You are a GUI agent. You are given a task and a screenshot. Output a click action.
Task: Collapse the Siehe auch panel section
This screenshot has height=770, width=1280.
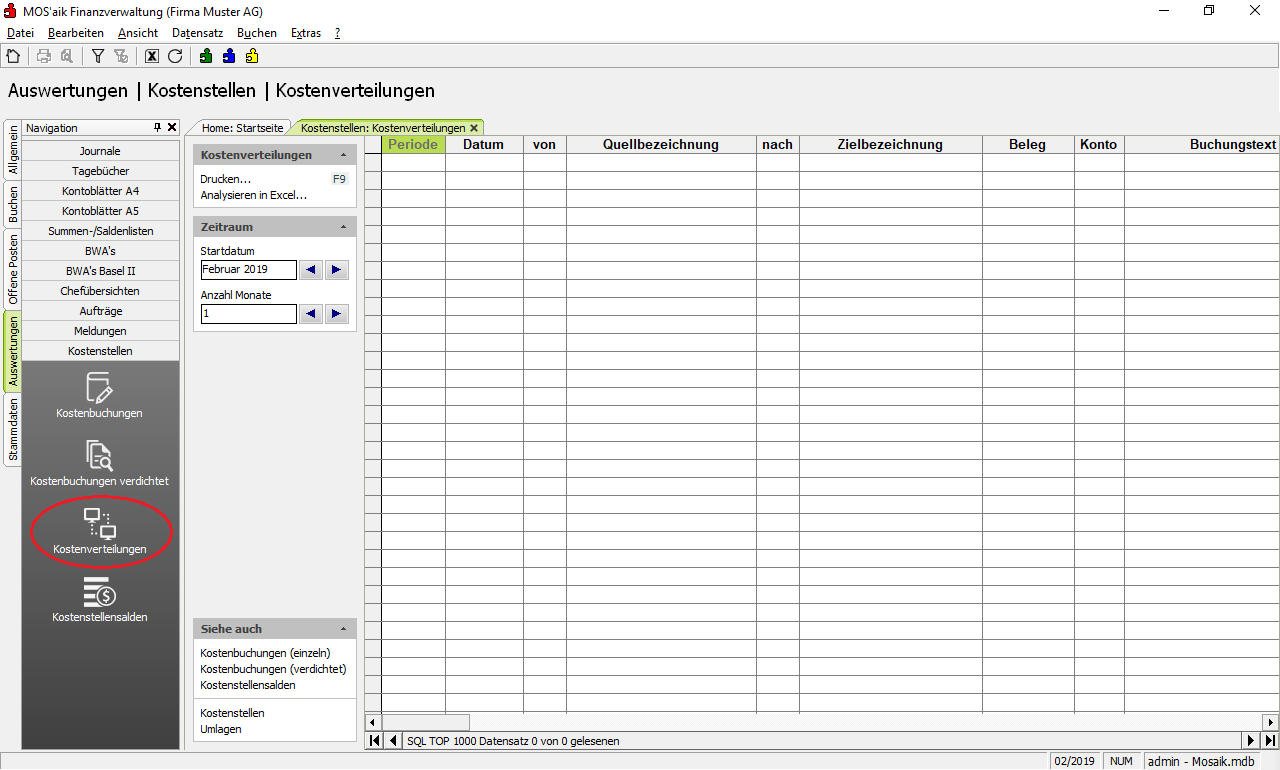click(343, 630)
